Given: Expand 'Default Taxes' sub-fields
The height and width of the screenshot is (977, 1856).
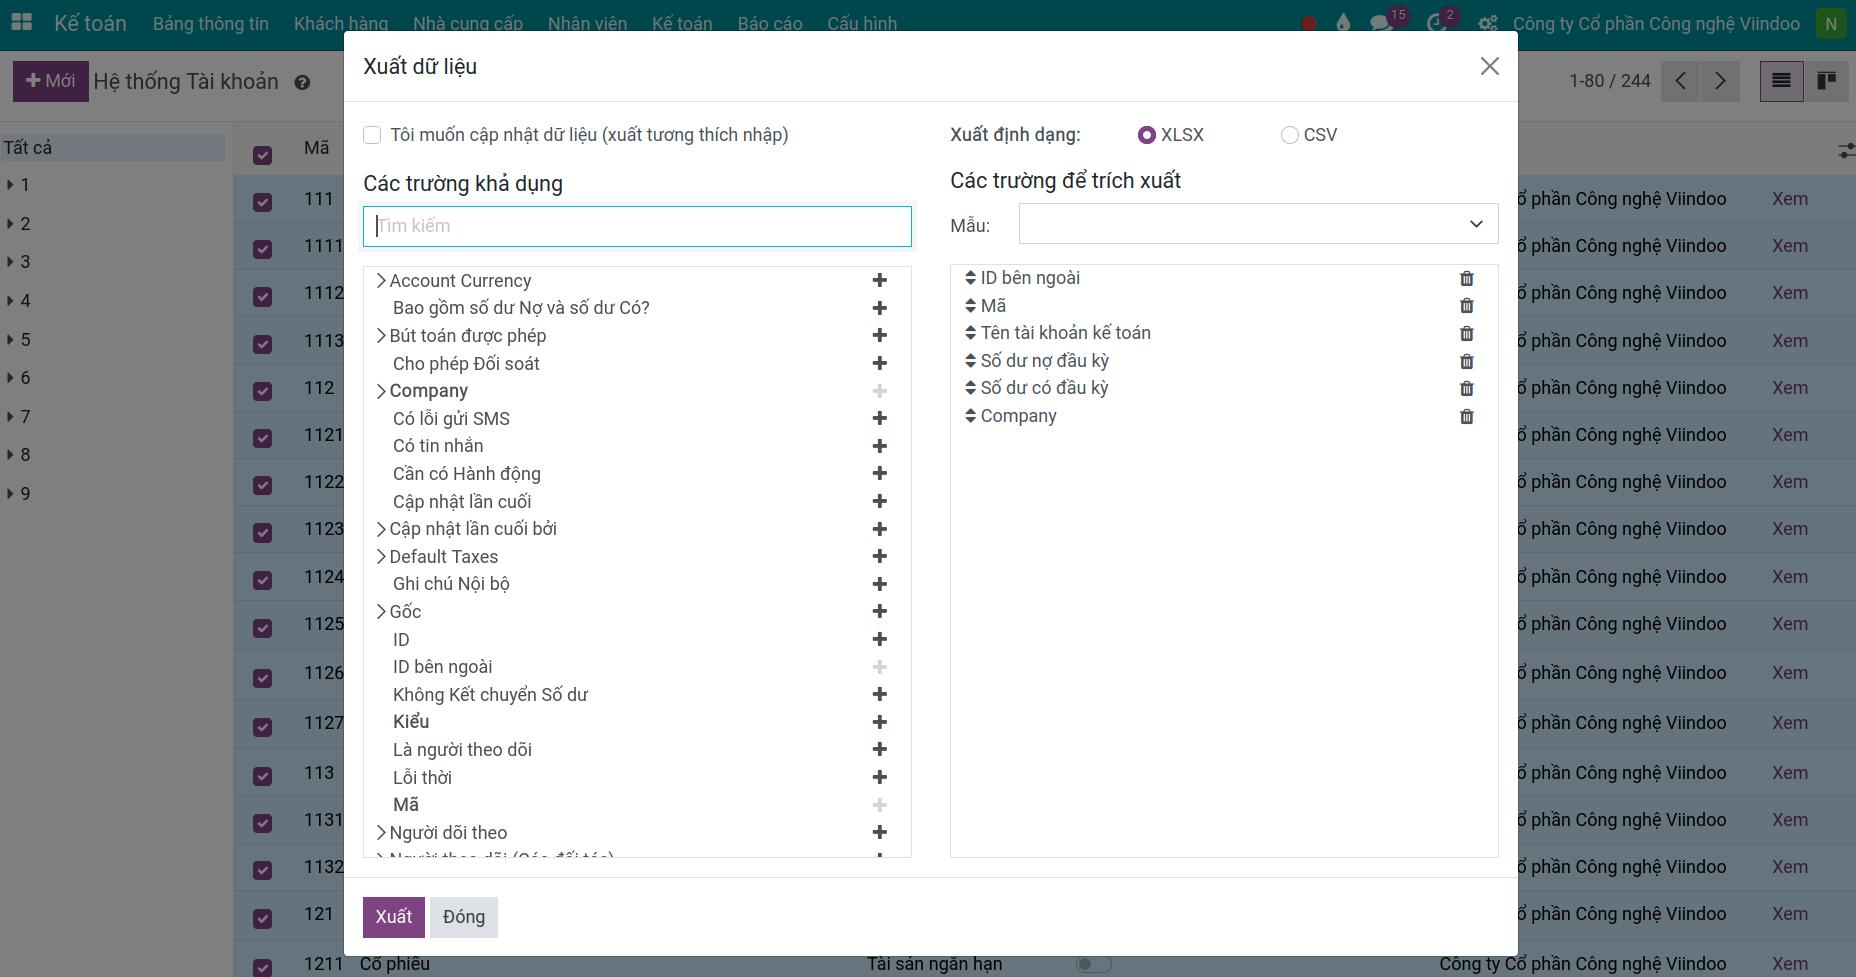Looking at the screenshot, I should click(380, 557).
